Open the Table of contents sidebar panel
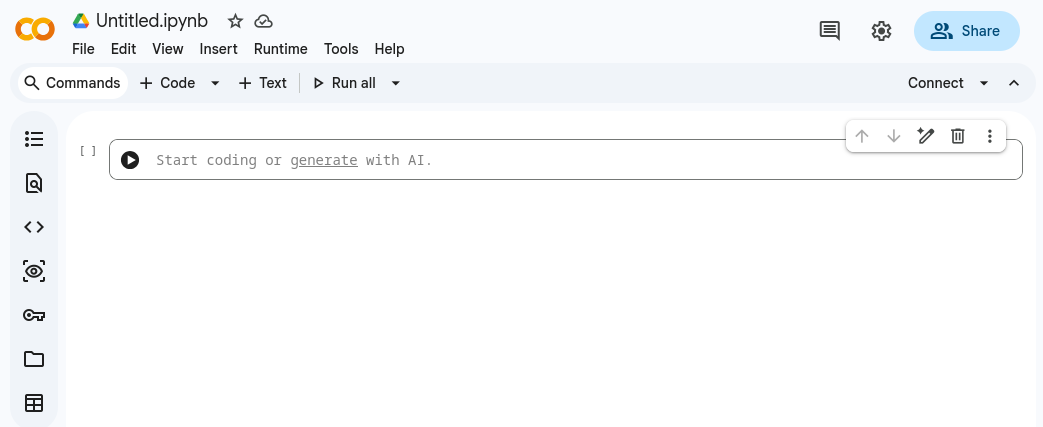Viewport: 1043px width, 427px height. pos(34,139)
